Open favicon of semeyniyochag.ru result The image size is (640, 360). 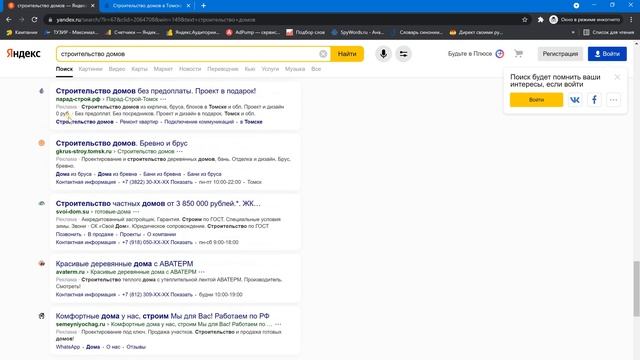[42, 316]
